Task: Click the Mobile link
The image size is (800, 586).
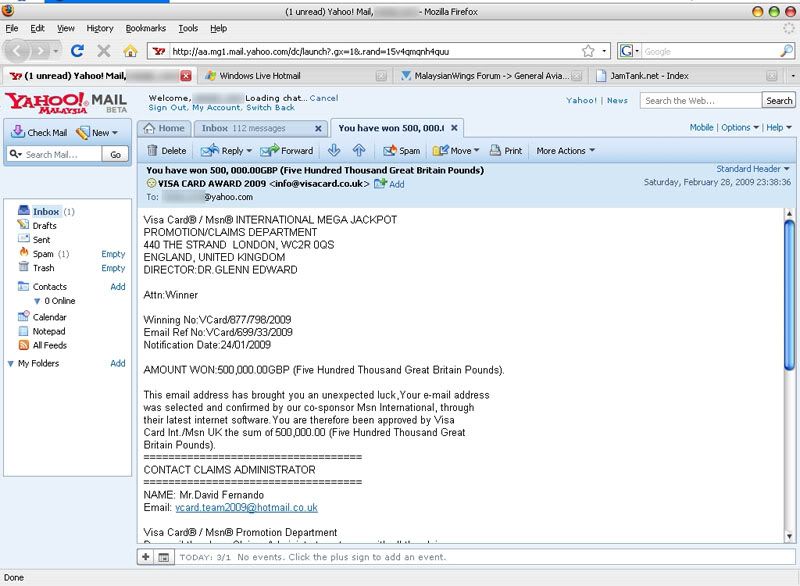Action: 702,128
